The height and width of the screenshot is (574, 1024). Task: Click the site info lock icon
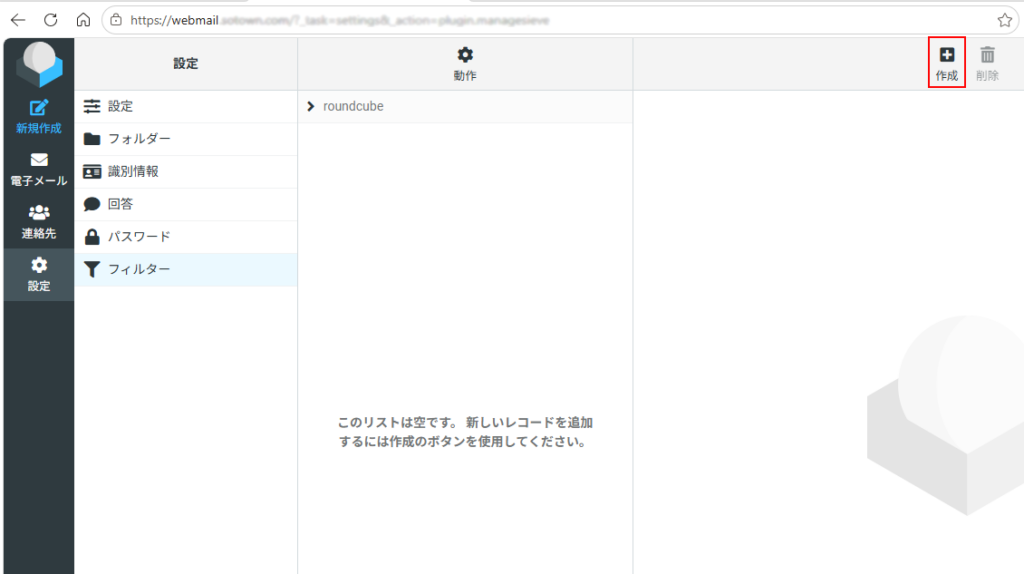[116, 20]
